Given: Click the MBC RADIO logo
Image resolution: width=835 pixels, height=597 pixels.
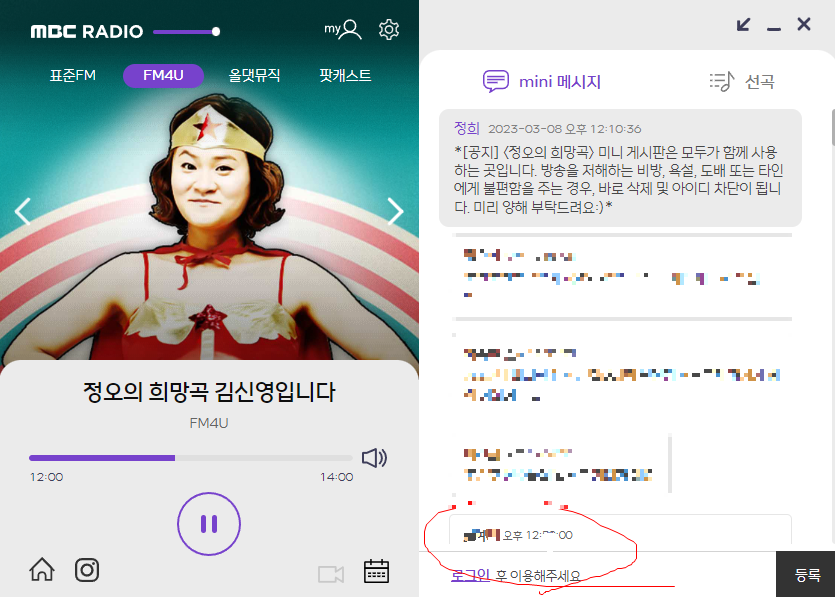Looking at the screenshot, I should pos(87,32).
